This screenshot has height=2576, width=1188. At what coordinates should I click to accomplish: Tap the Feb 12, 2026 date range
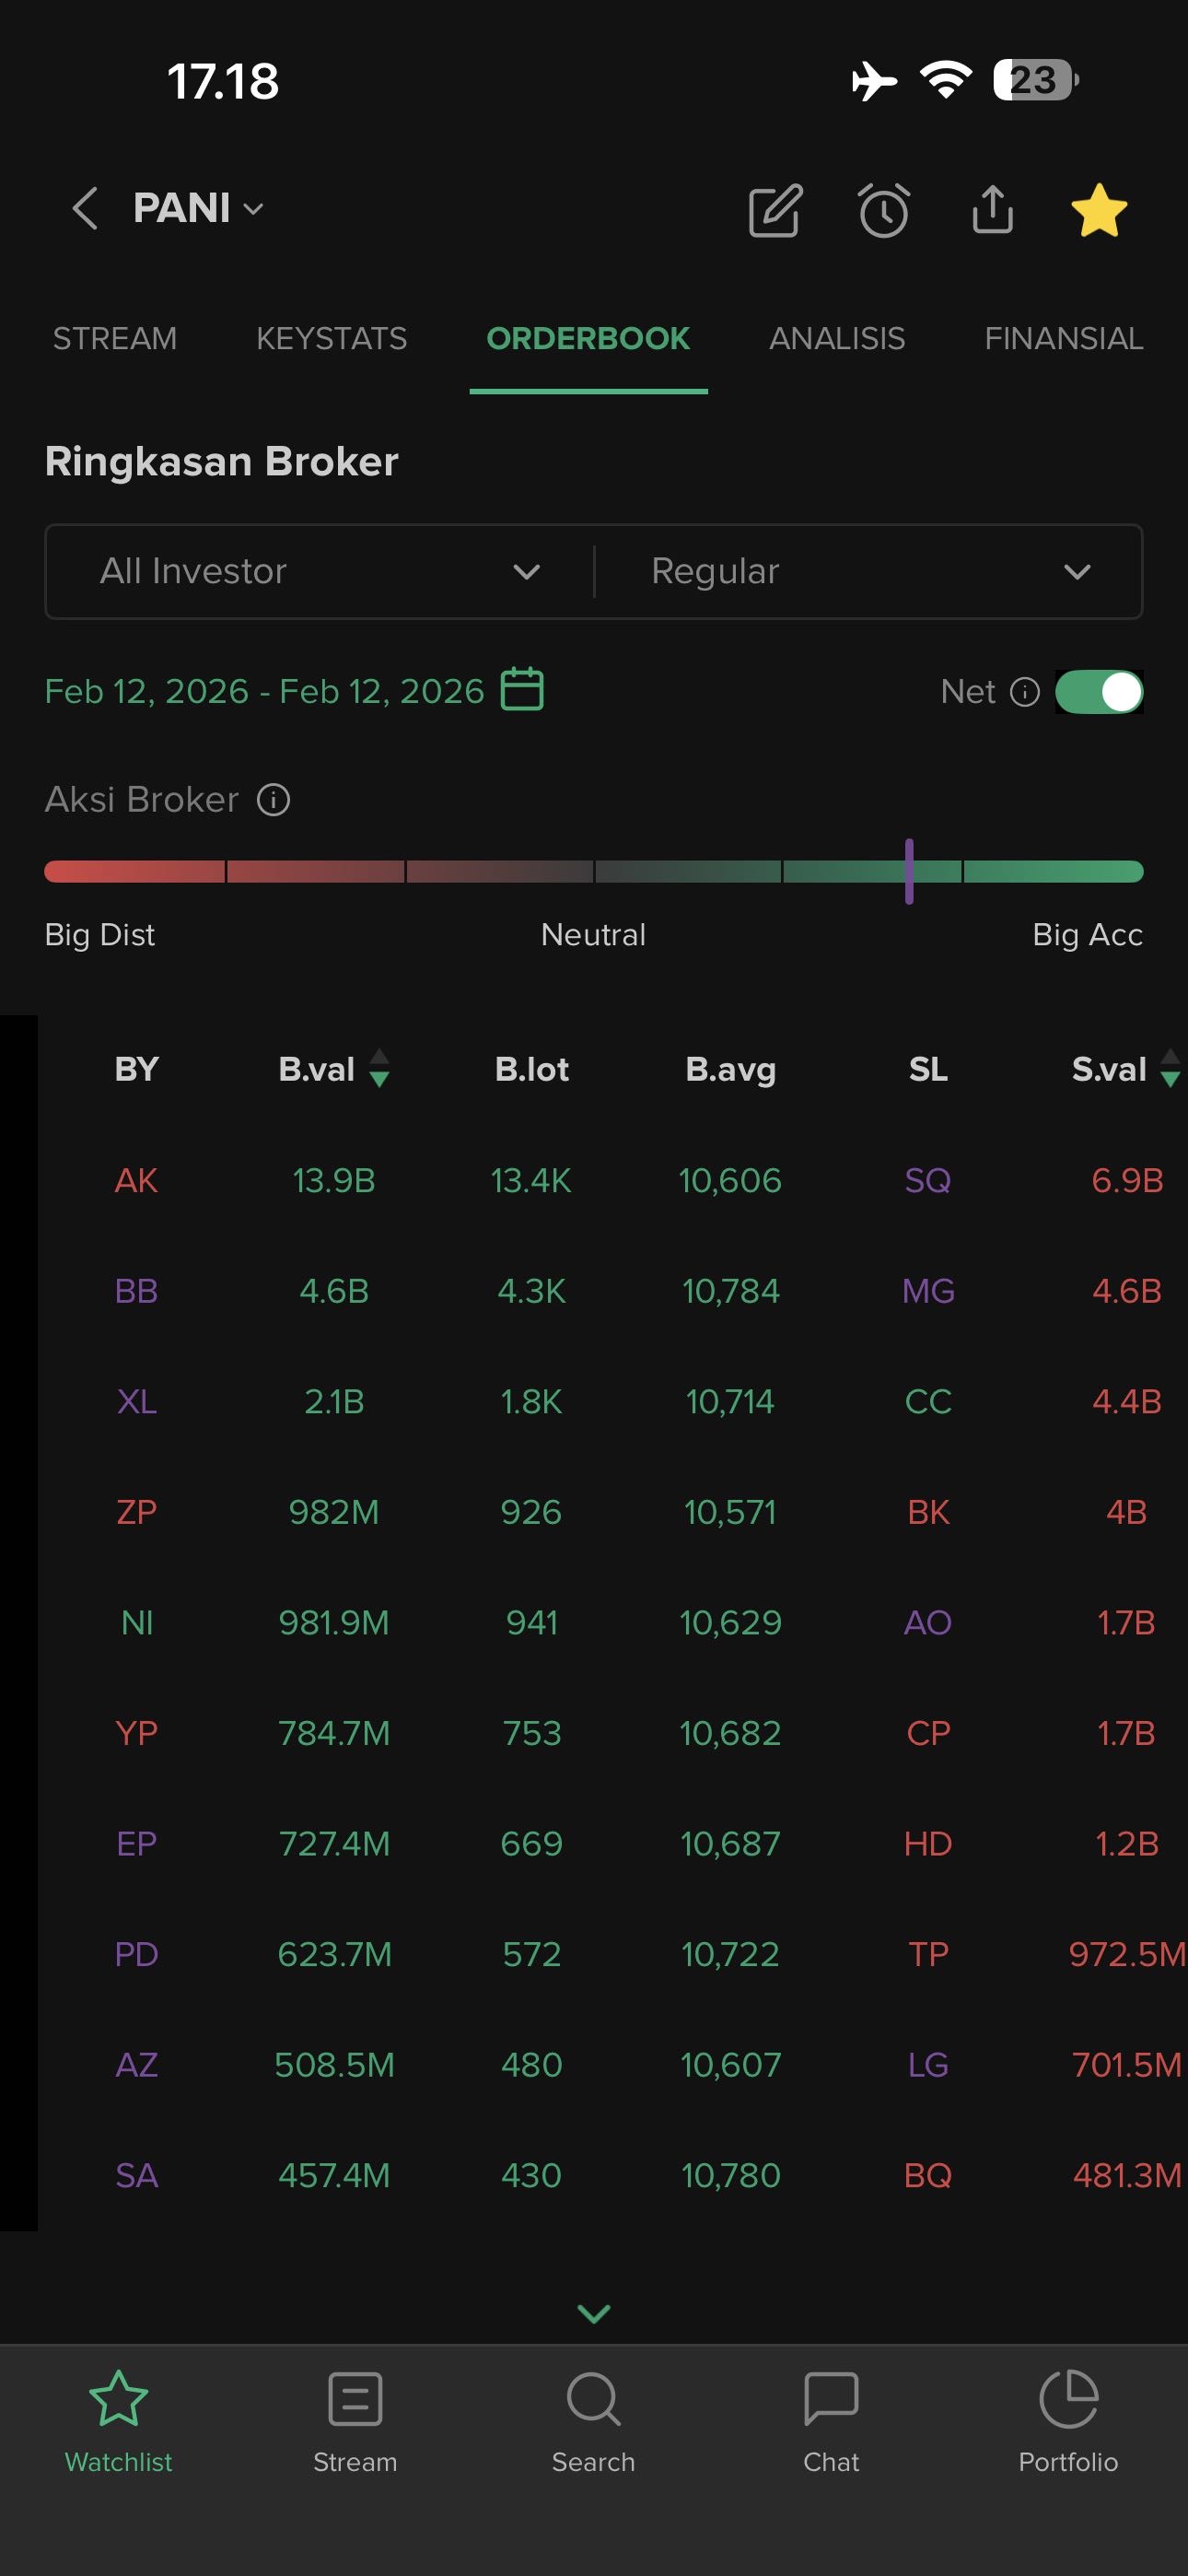[x=264, y=691]
